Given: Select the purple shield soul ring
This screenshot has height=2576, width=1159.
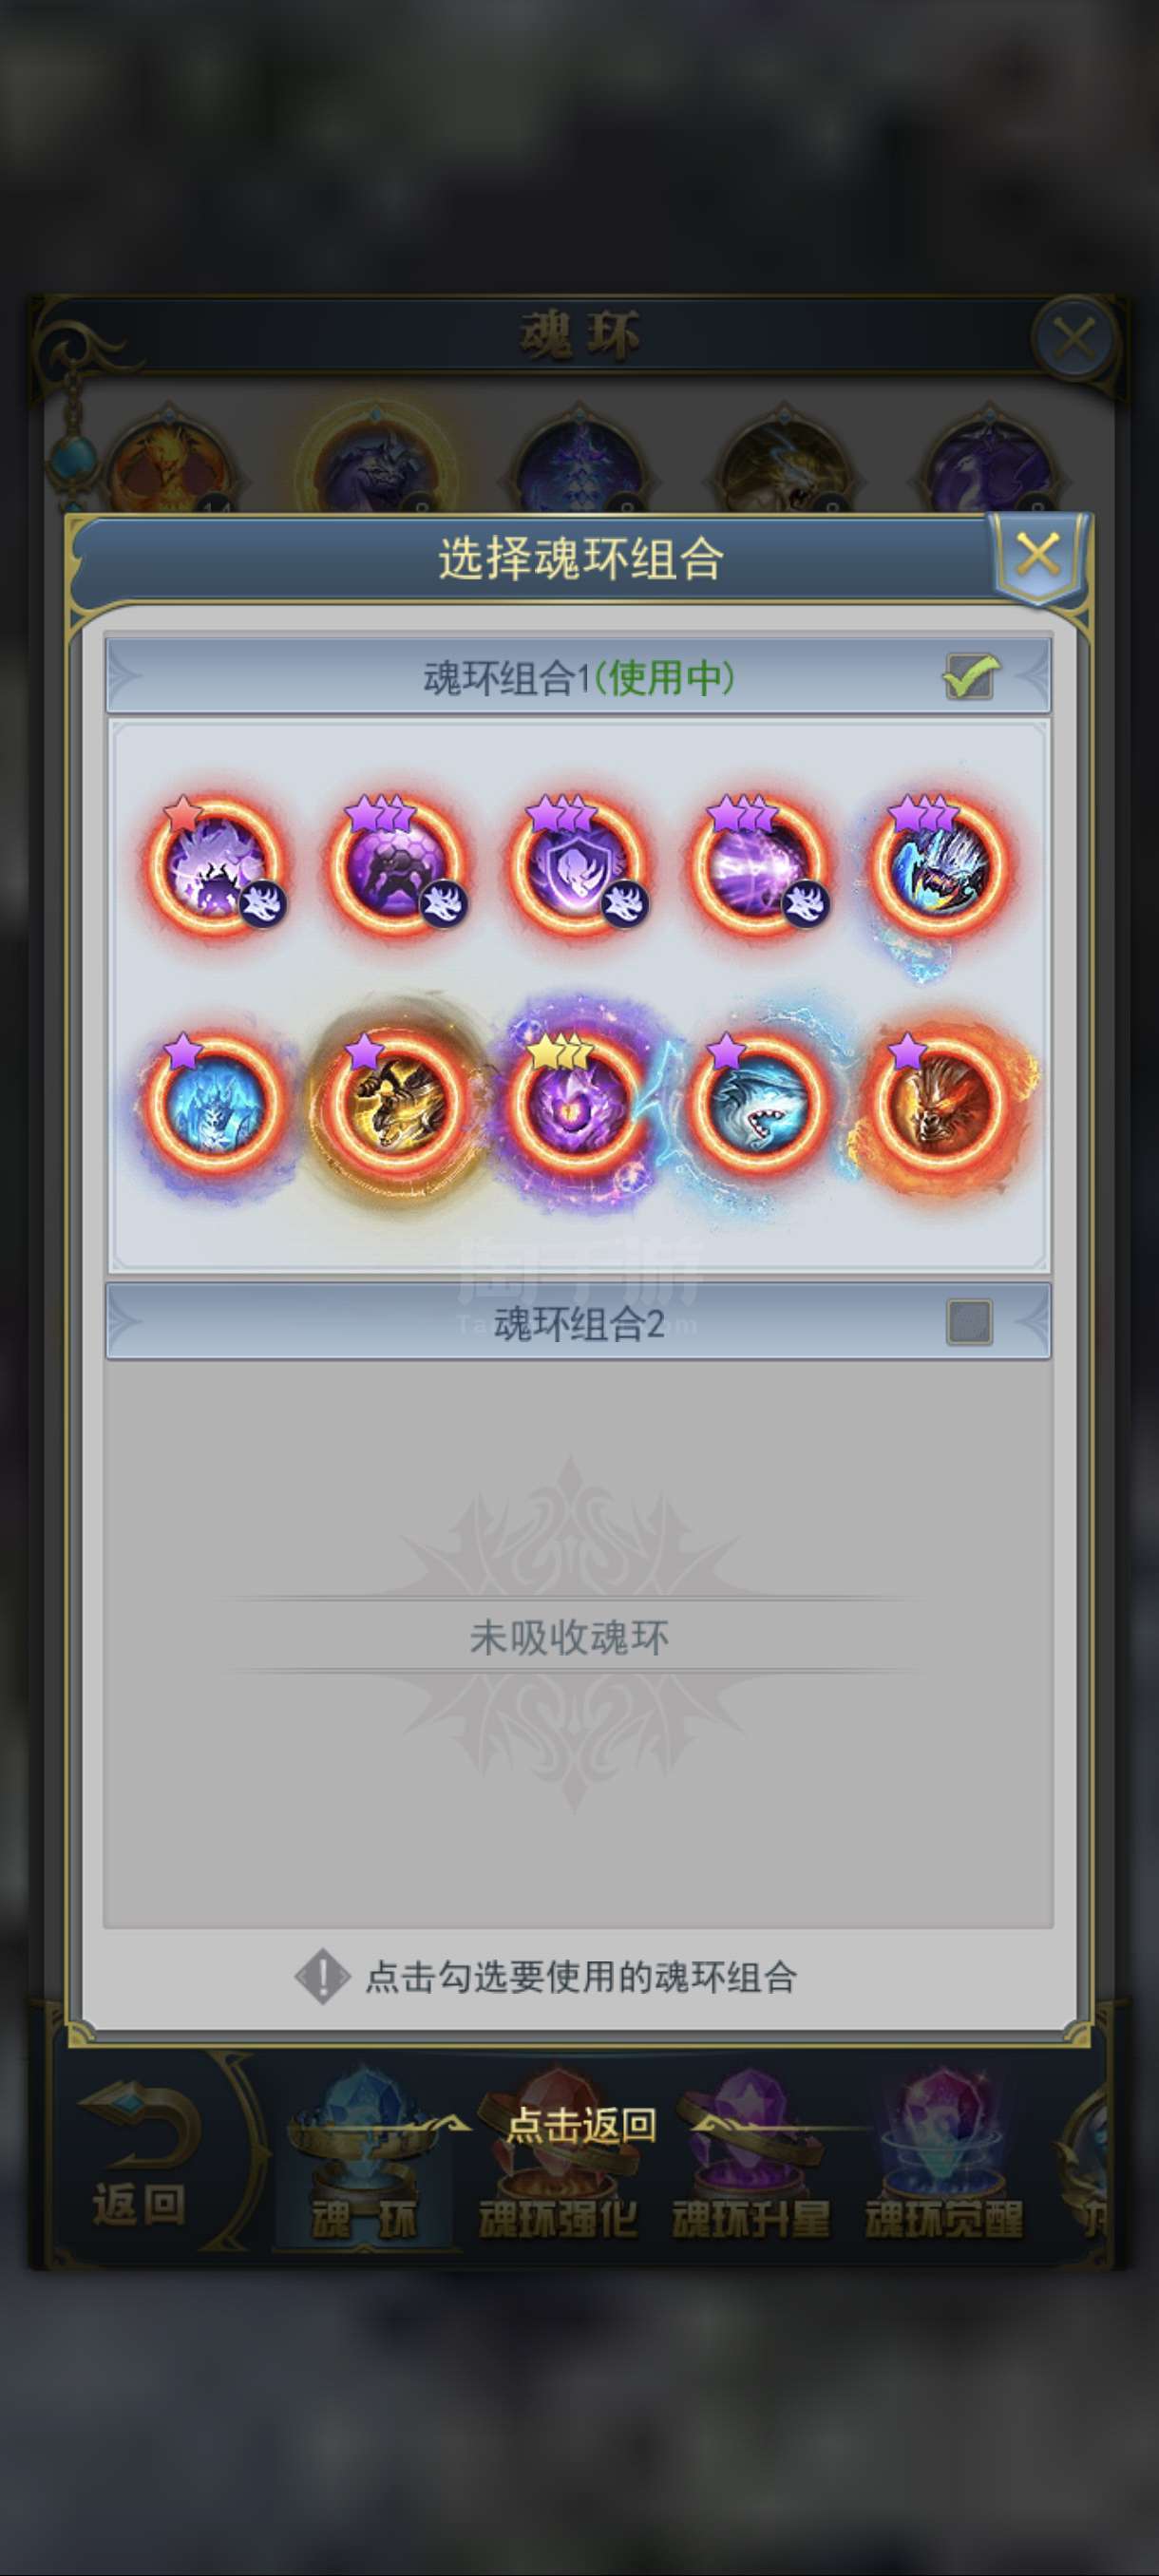Looking at the screenshot, I should coord(576,862).
